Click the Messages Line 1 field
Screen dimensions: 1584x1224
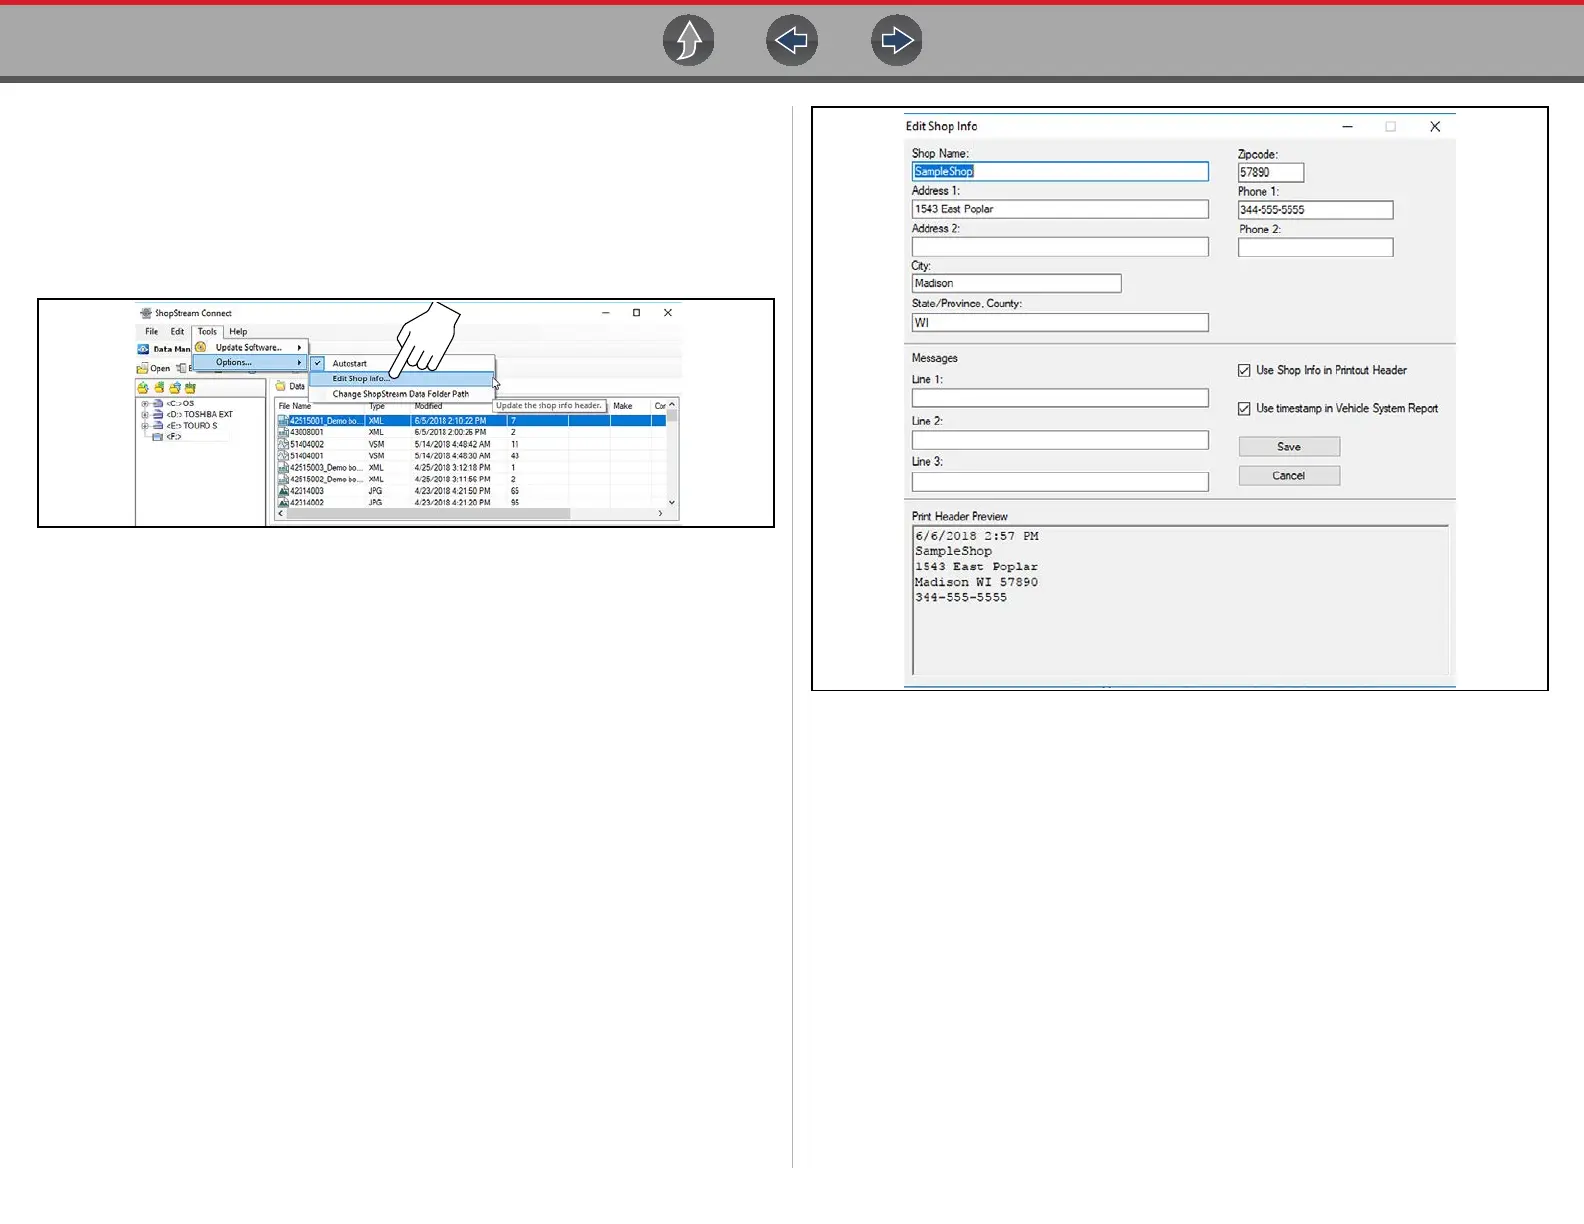(x=1060, y=398)
